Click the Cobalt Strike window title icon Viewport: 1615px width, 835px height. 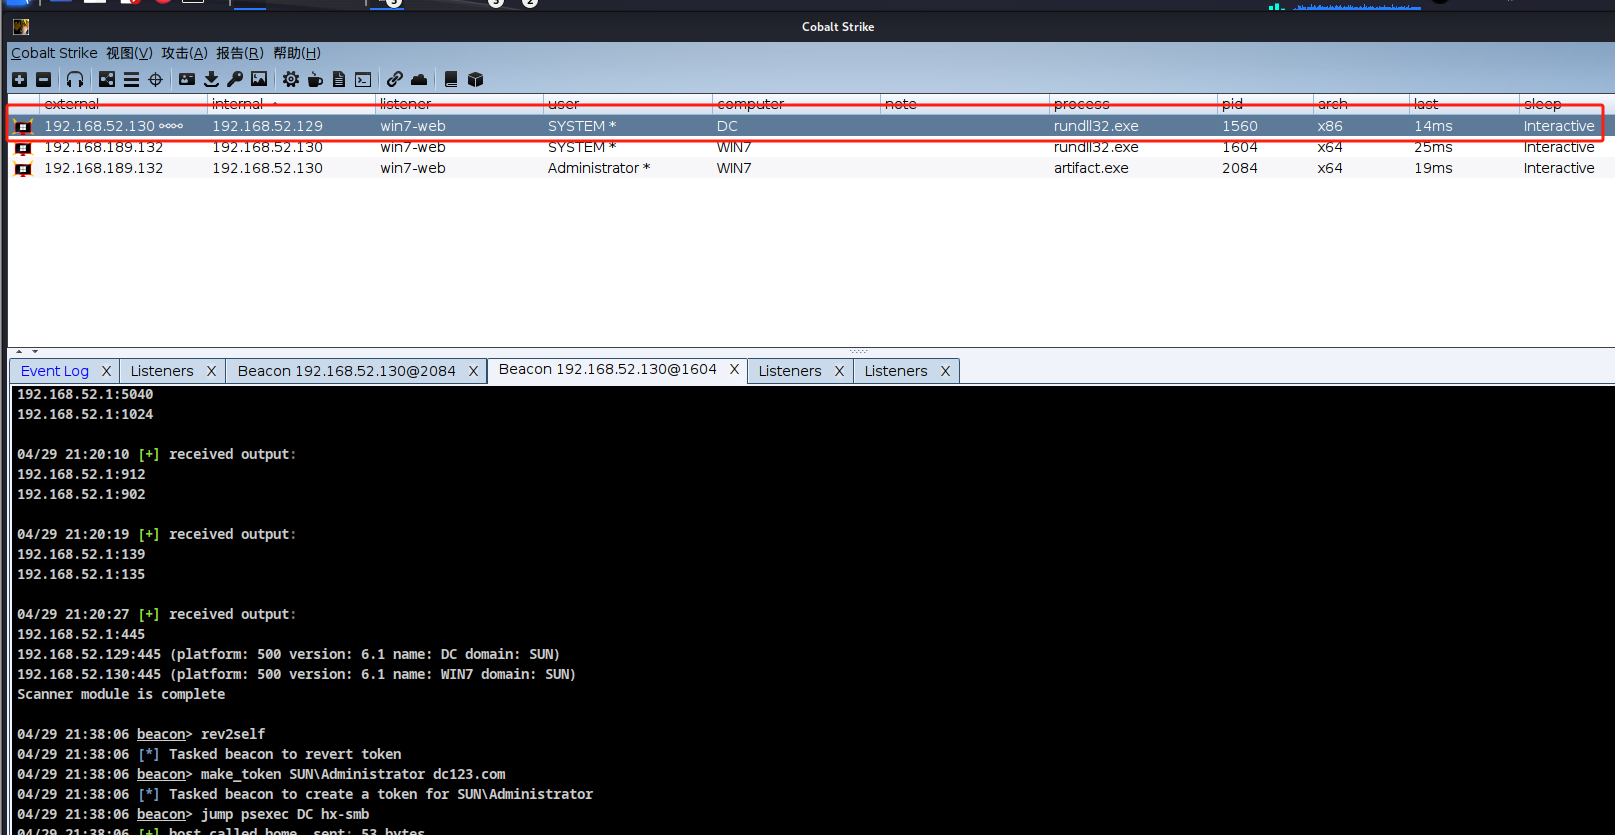[21, 27]
